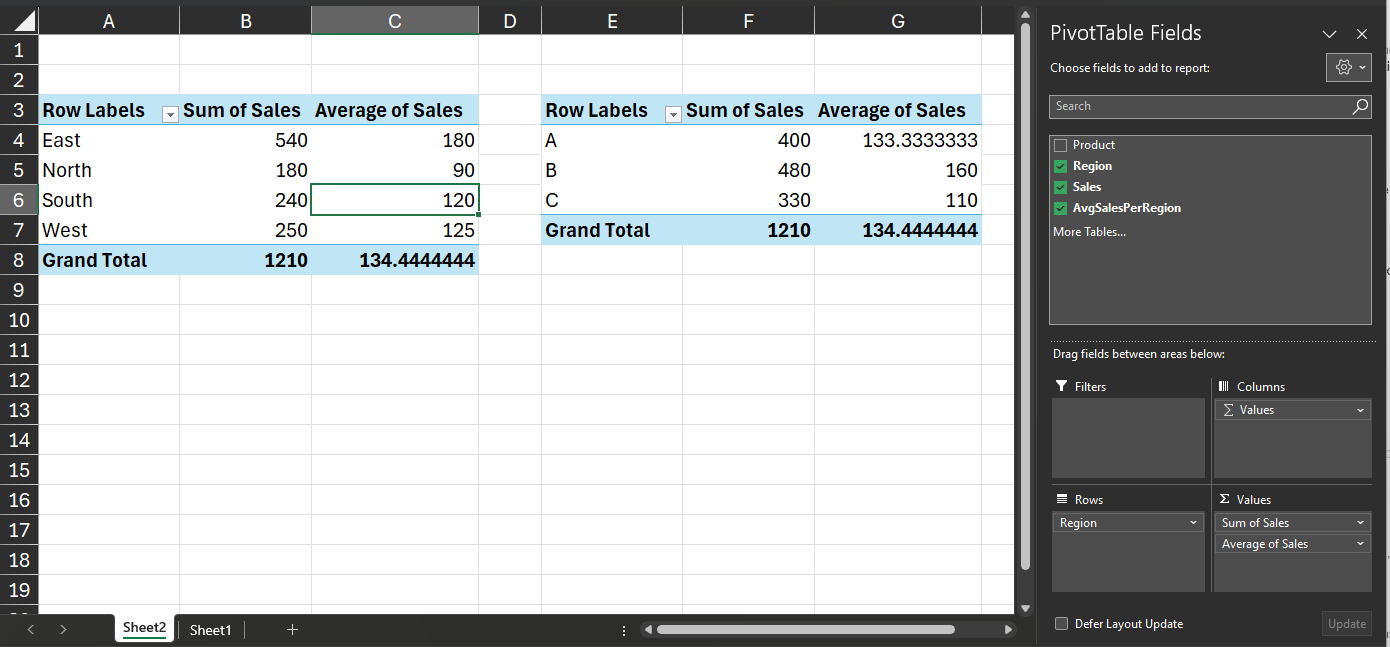Click the search magnifier icon in field list
This screenshot has height=647, width=1390.
point(1360,106)
